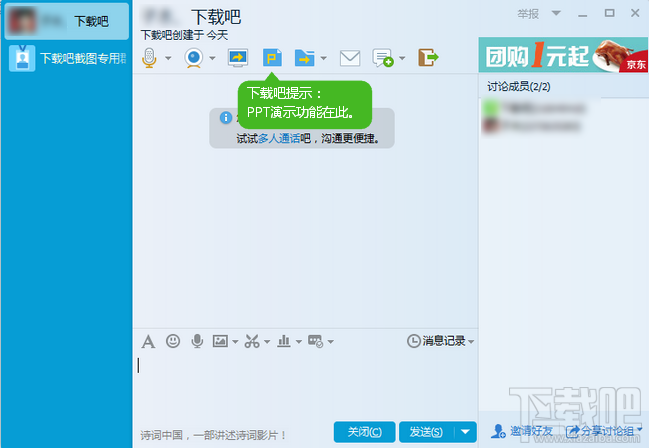This screenshot has height=448, width=649.
Task: Open voice call options dropdown arrow
Action: [168, 58]
